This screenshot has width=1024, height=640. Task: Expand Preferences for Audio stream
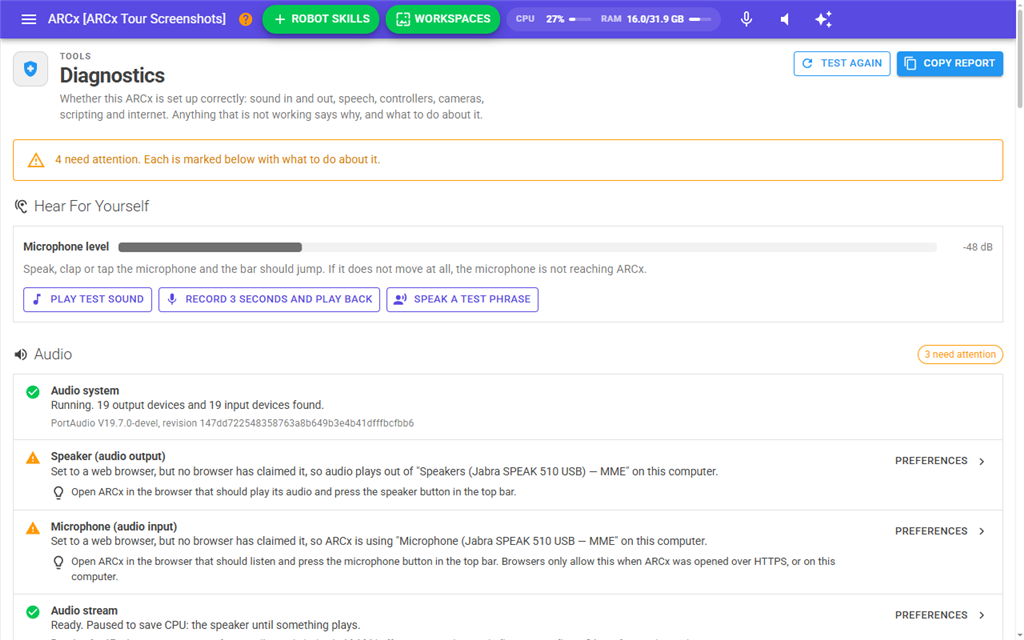(940, 615)
